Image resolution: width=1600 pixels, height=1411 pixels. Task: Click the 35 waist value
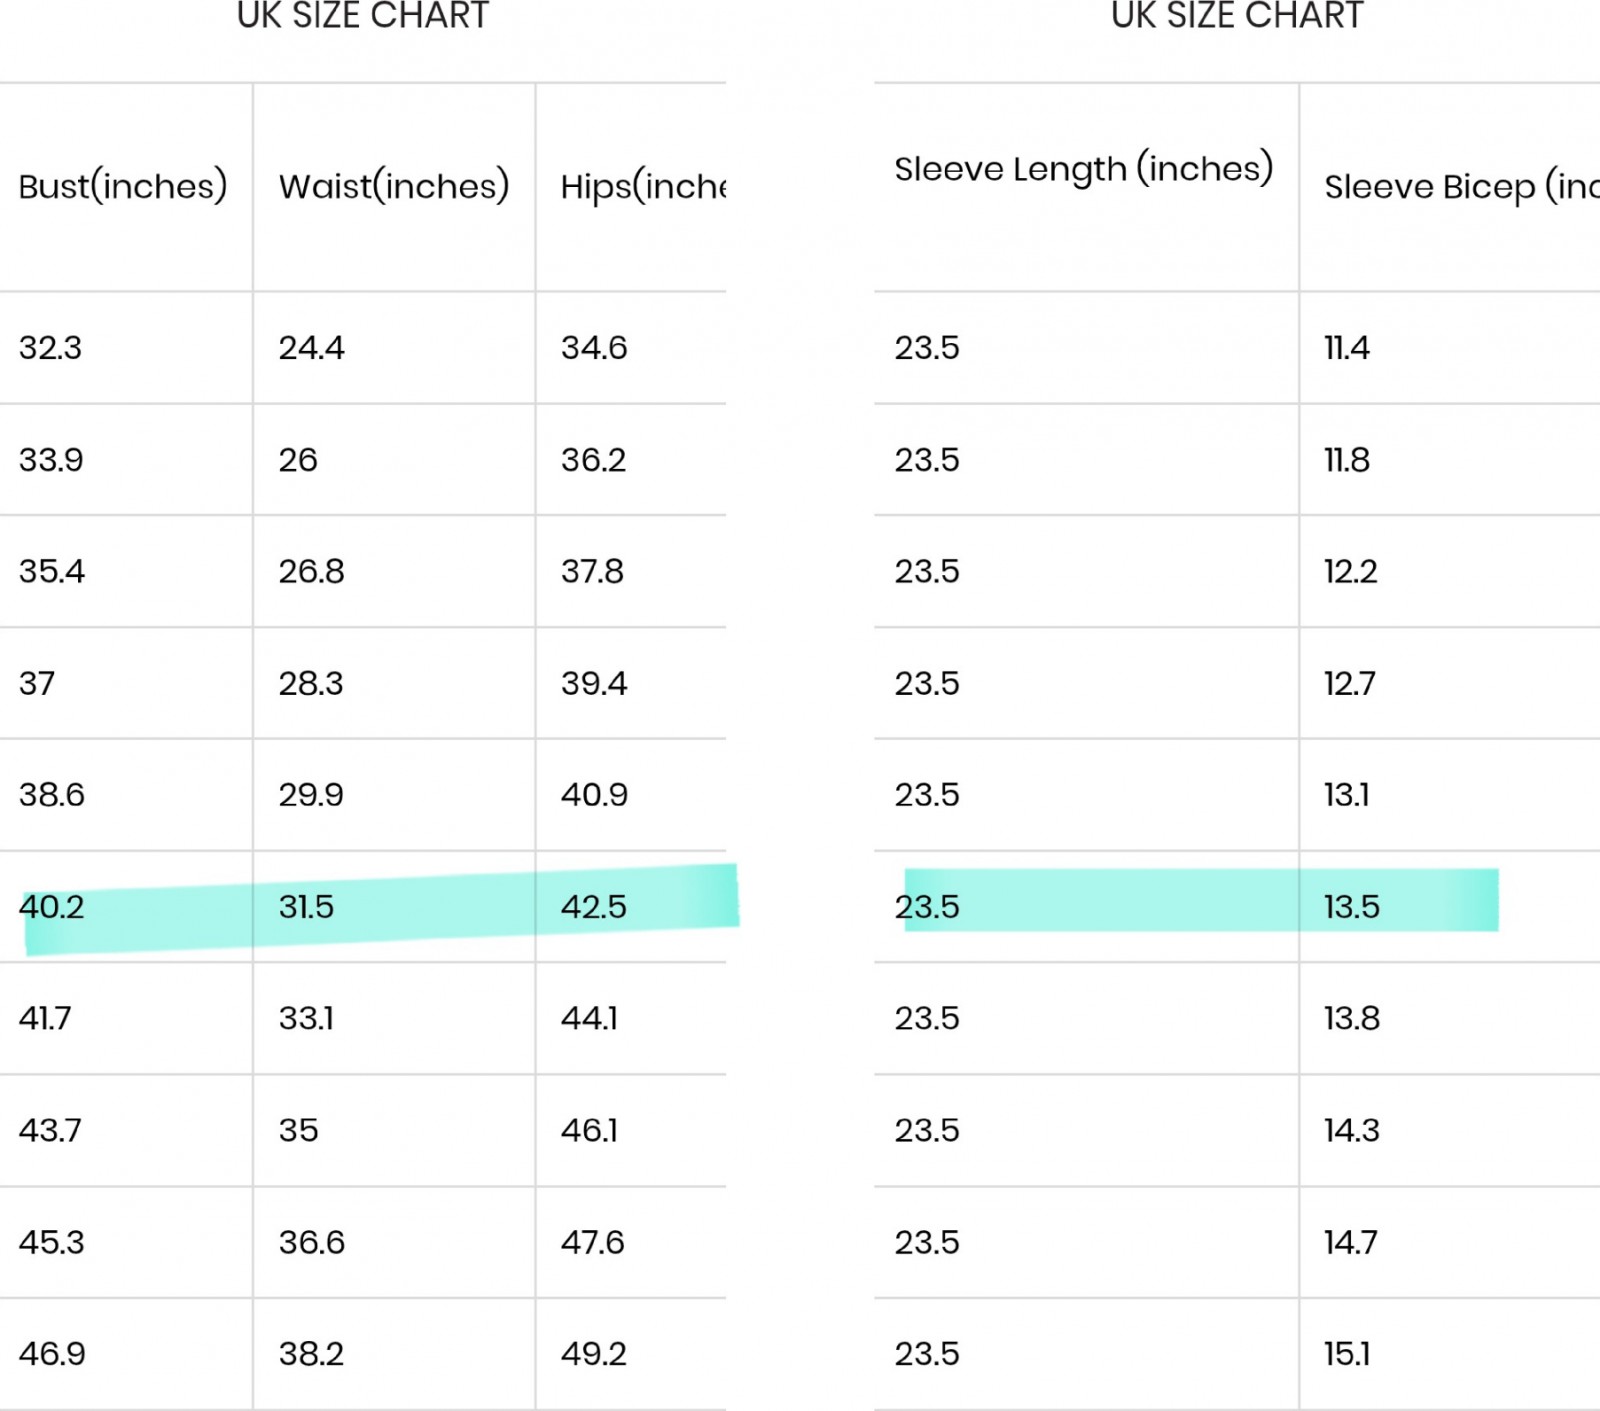[298, 1130]
